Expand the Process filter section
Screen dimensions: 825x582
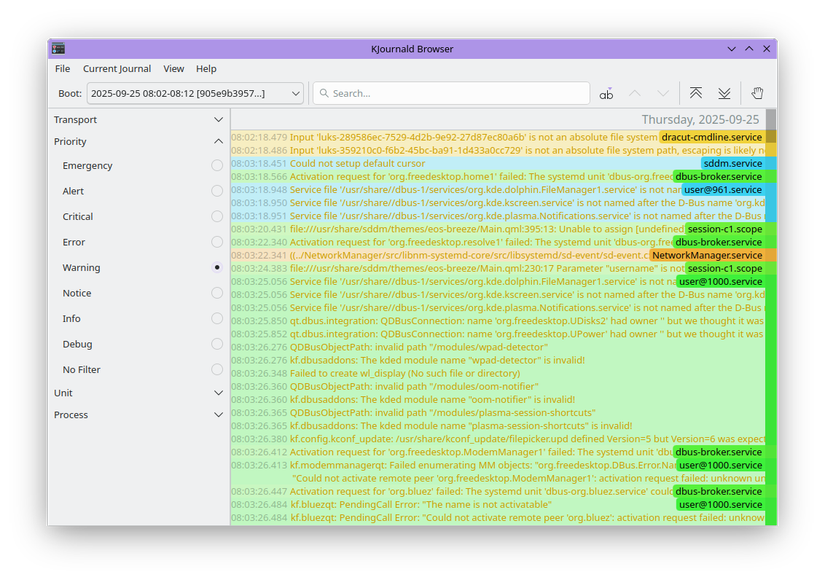click(x=217, y=415)
